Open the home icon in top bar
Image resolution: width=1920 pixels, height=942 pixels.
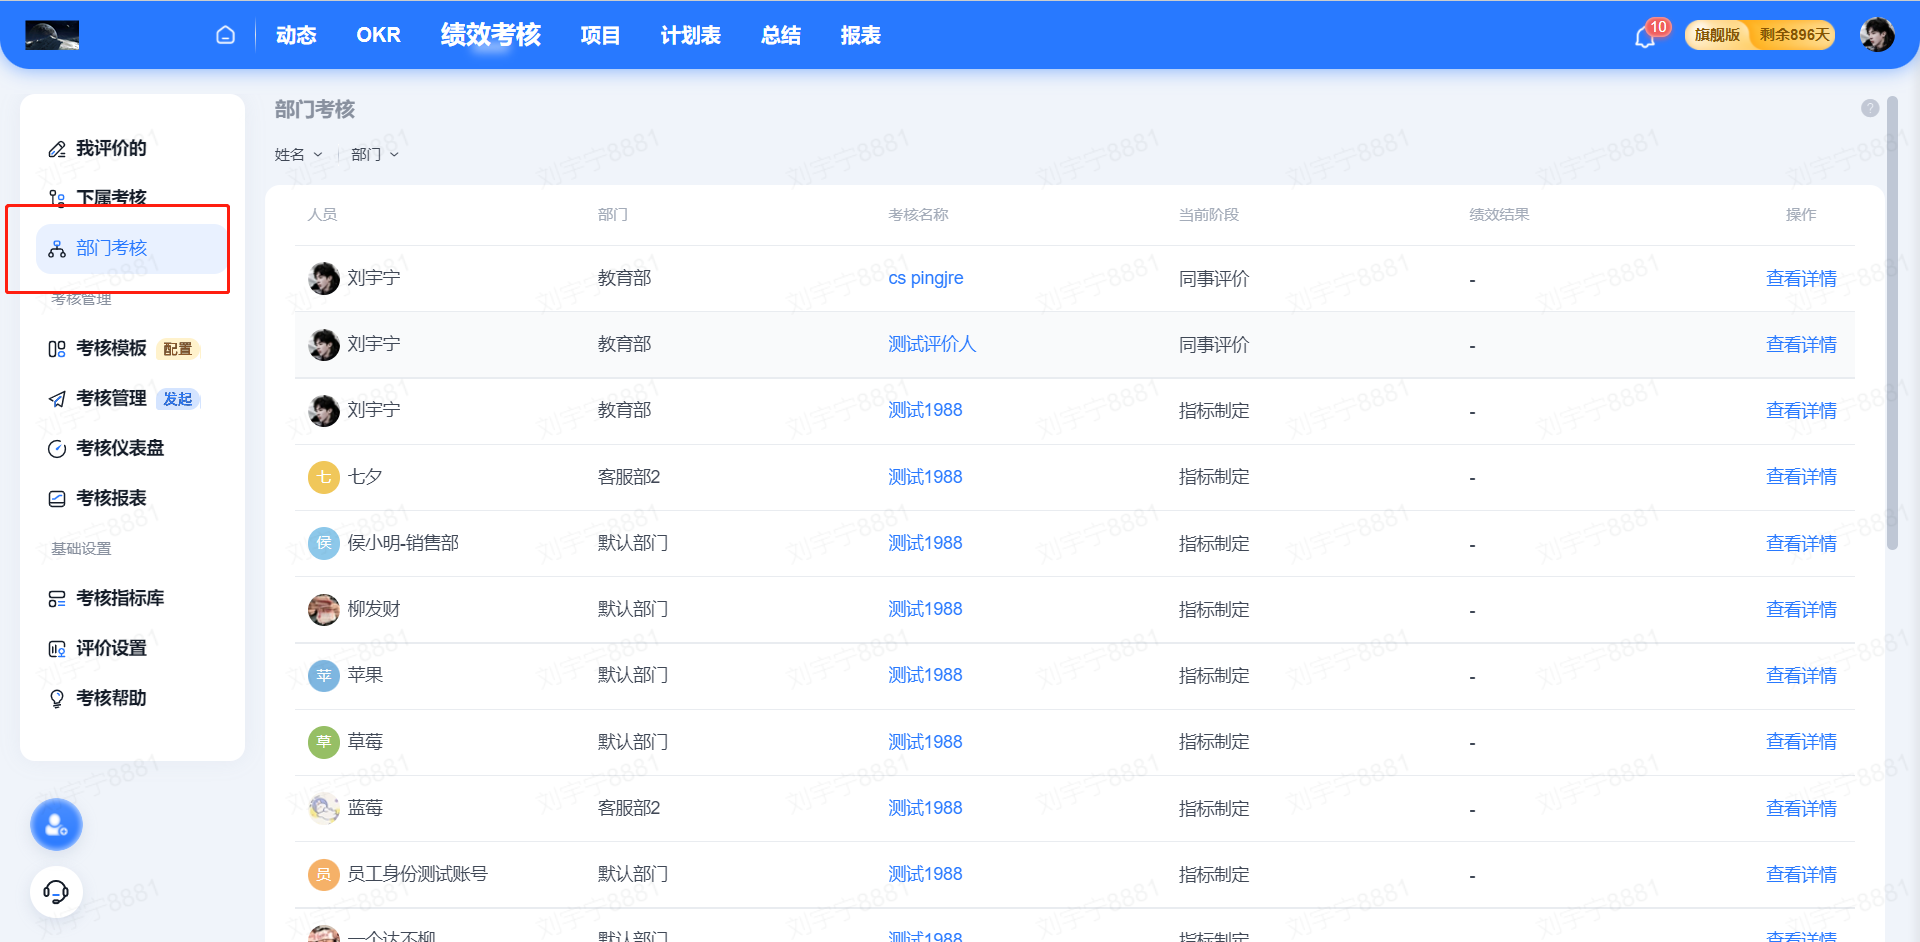tap(225, 35)
